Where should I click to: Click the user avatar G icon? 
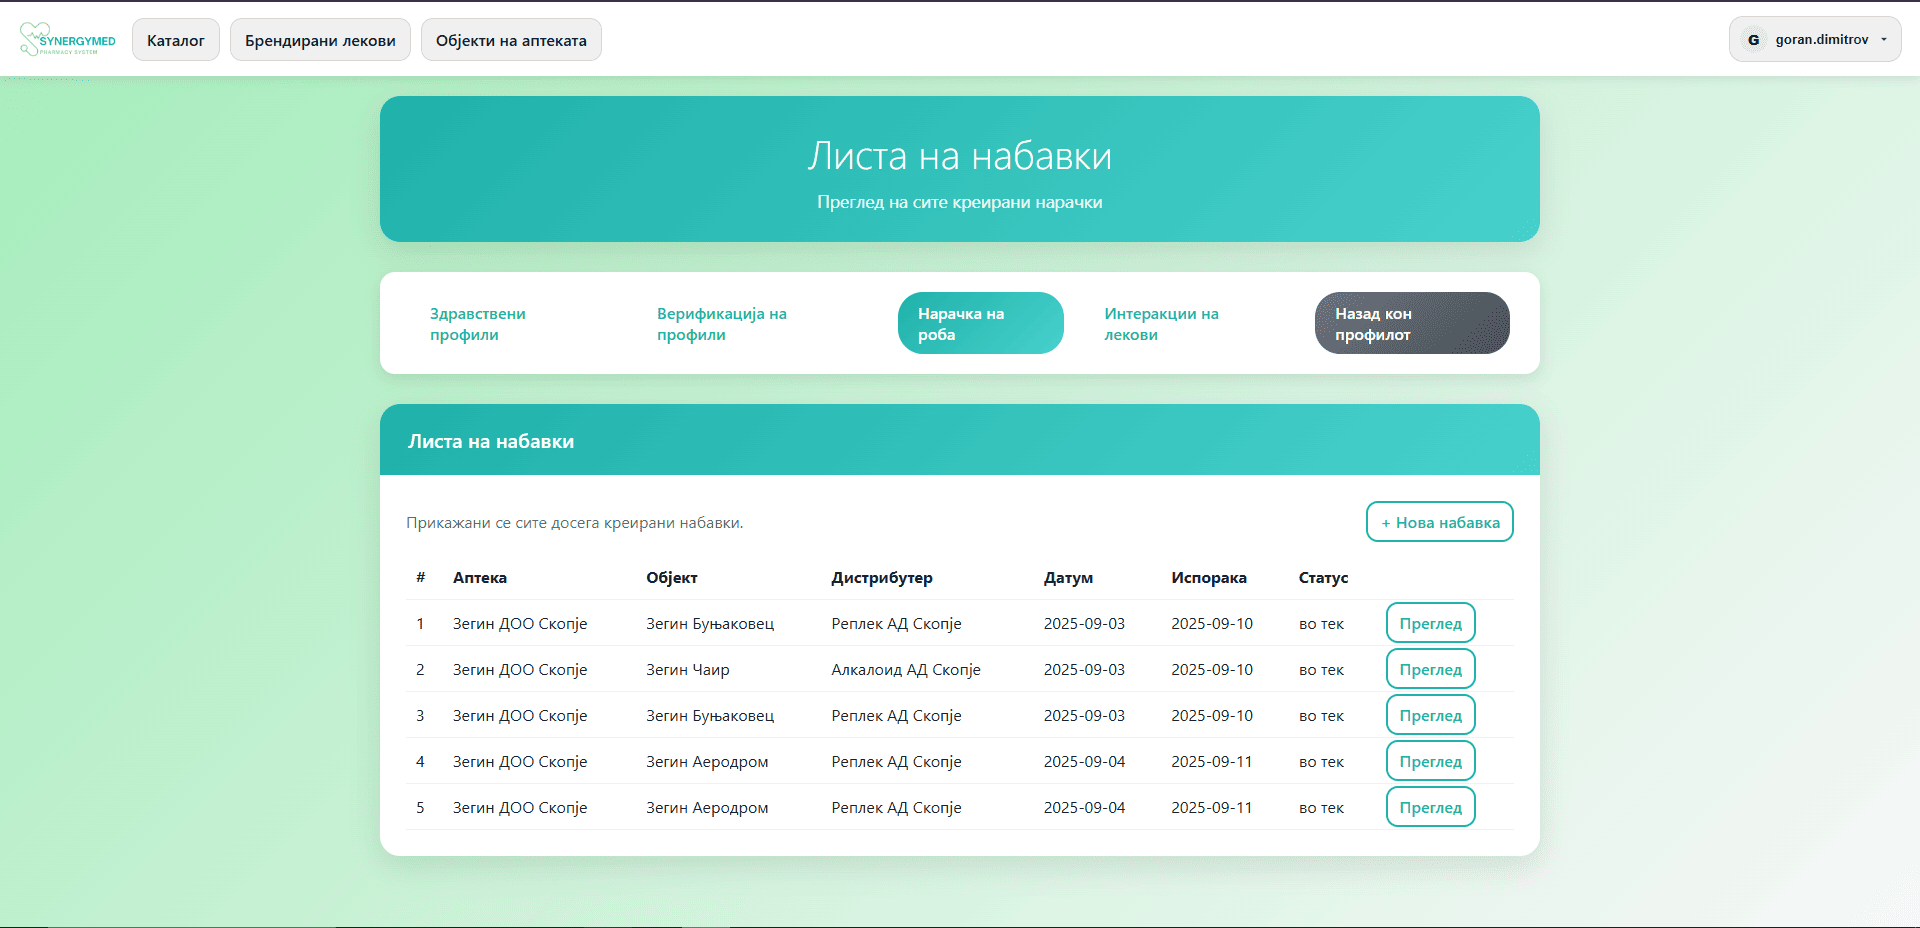coord(1753,40)
